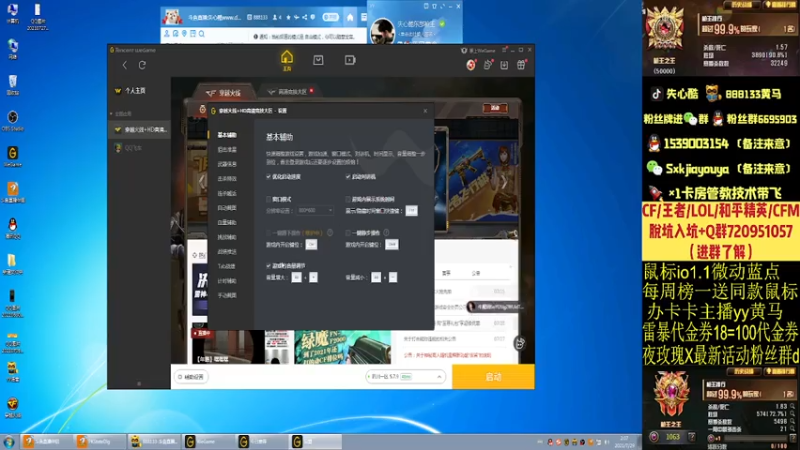The width and height of the screenshot is (800, 450).
Task: Select the 穿越火线+HD高清 game in sidebar
Action: pyautogui.click(x=140, y=130)
